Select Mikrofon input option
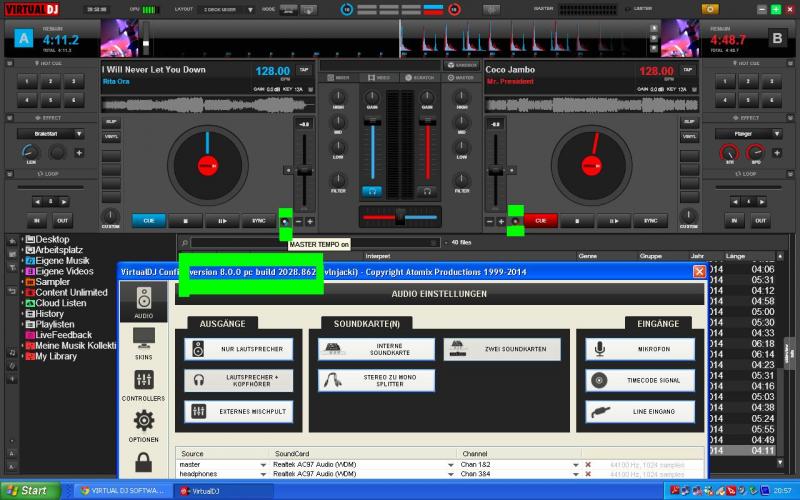The height and width of the screenshot is (500, 800). coord(639,349)
